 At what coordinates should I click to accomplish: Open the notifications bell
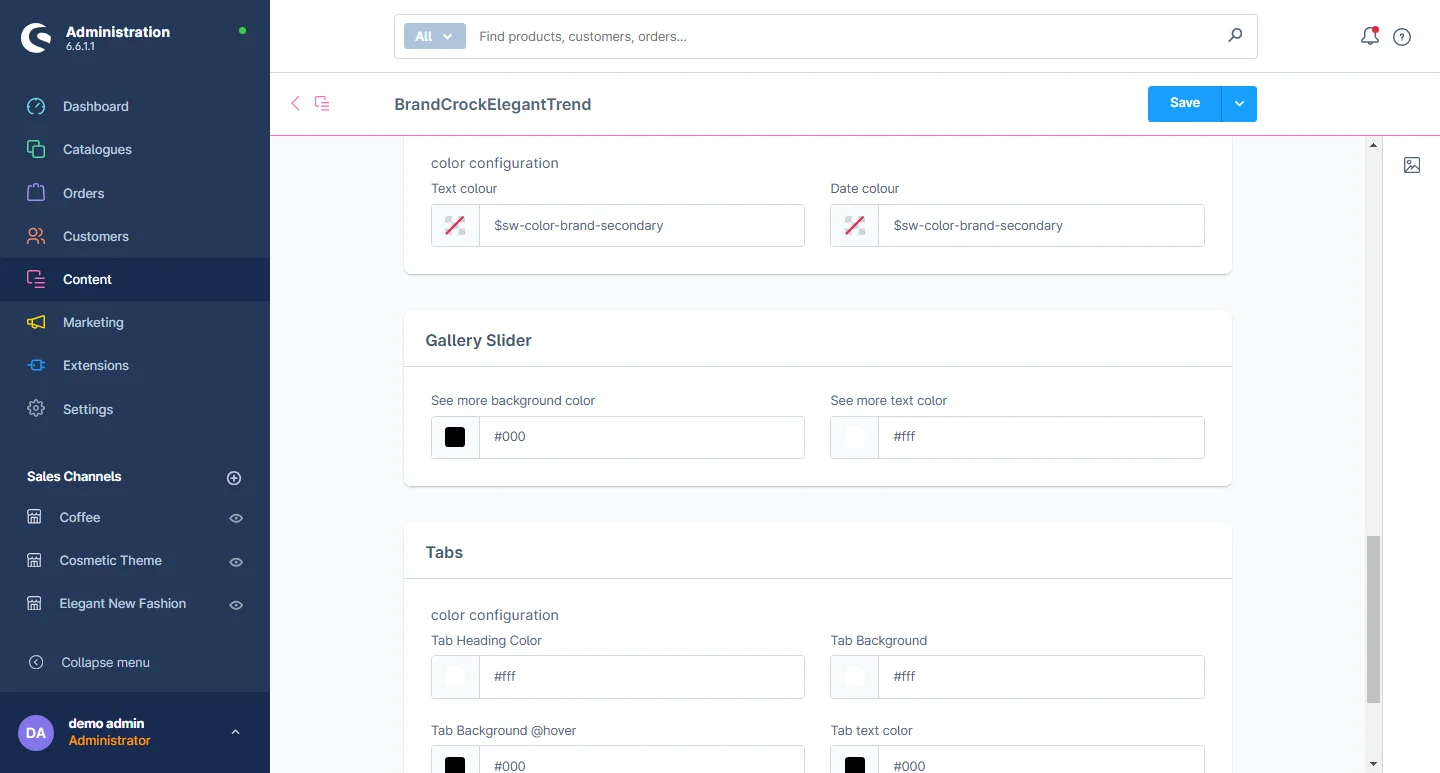tap(1369, 37)
